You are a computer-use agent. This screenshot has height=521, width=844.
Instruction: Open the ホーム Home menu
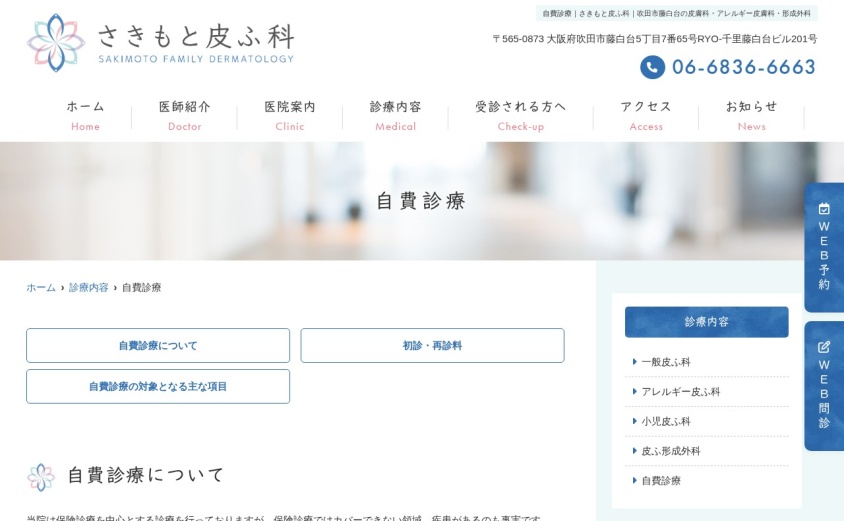click(86, 116)
